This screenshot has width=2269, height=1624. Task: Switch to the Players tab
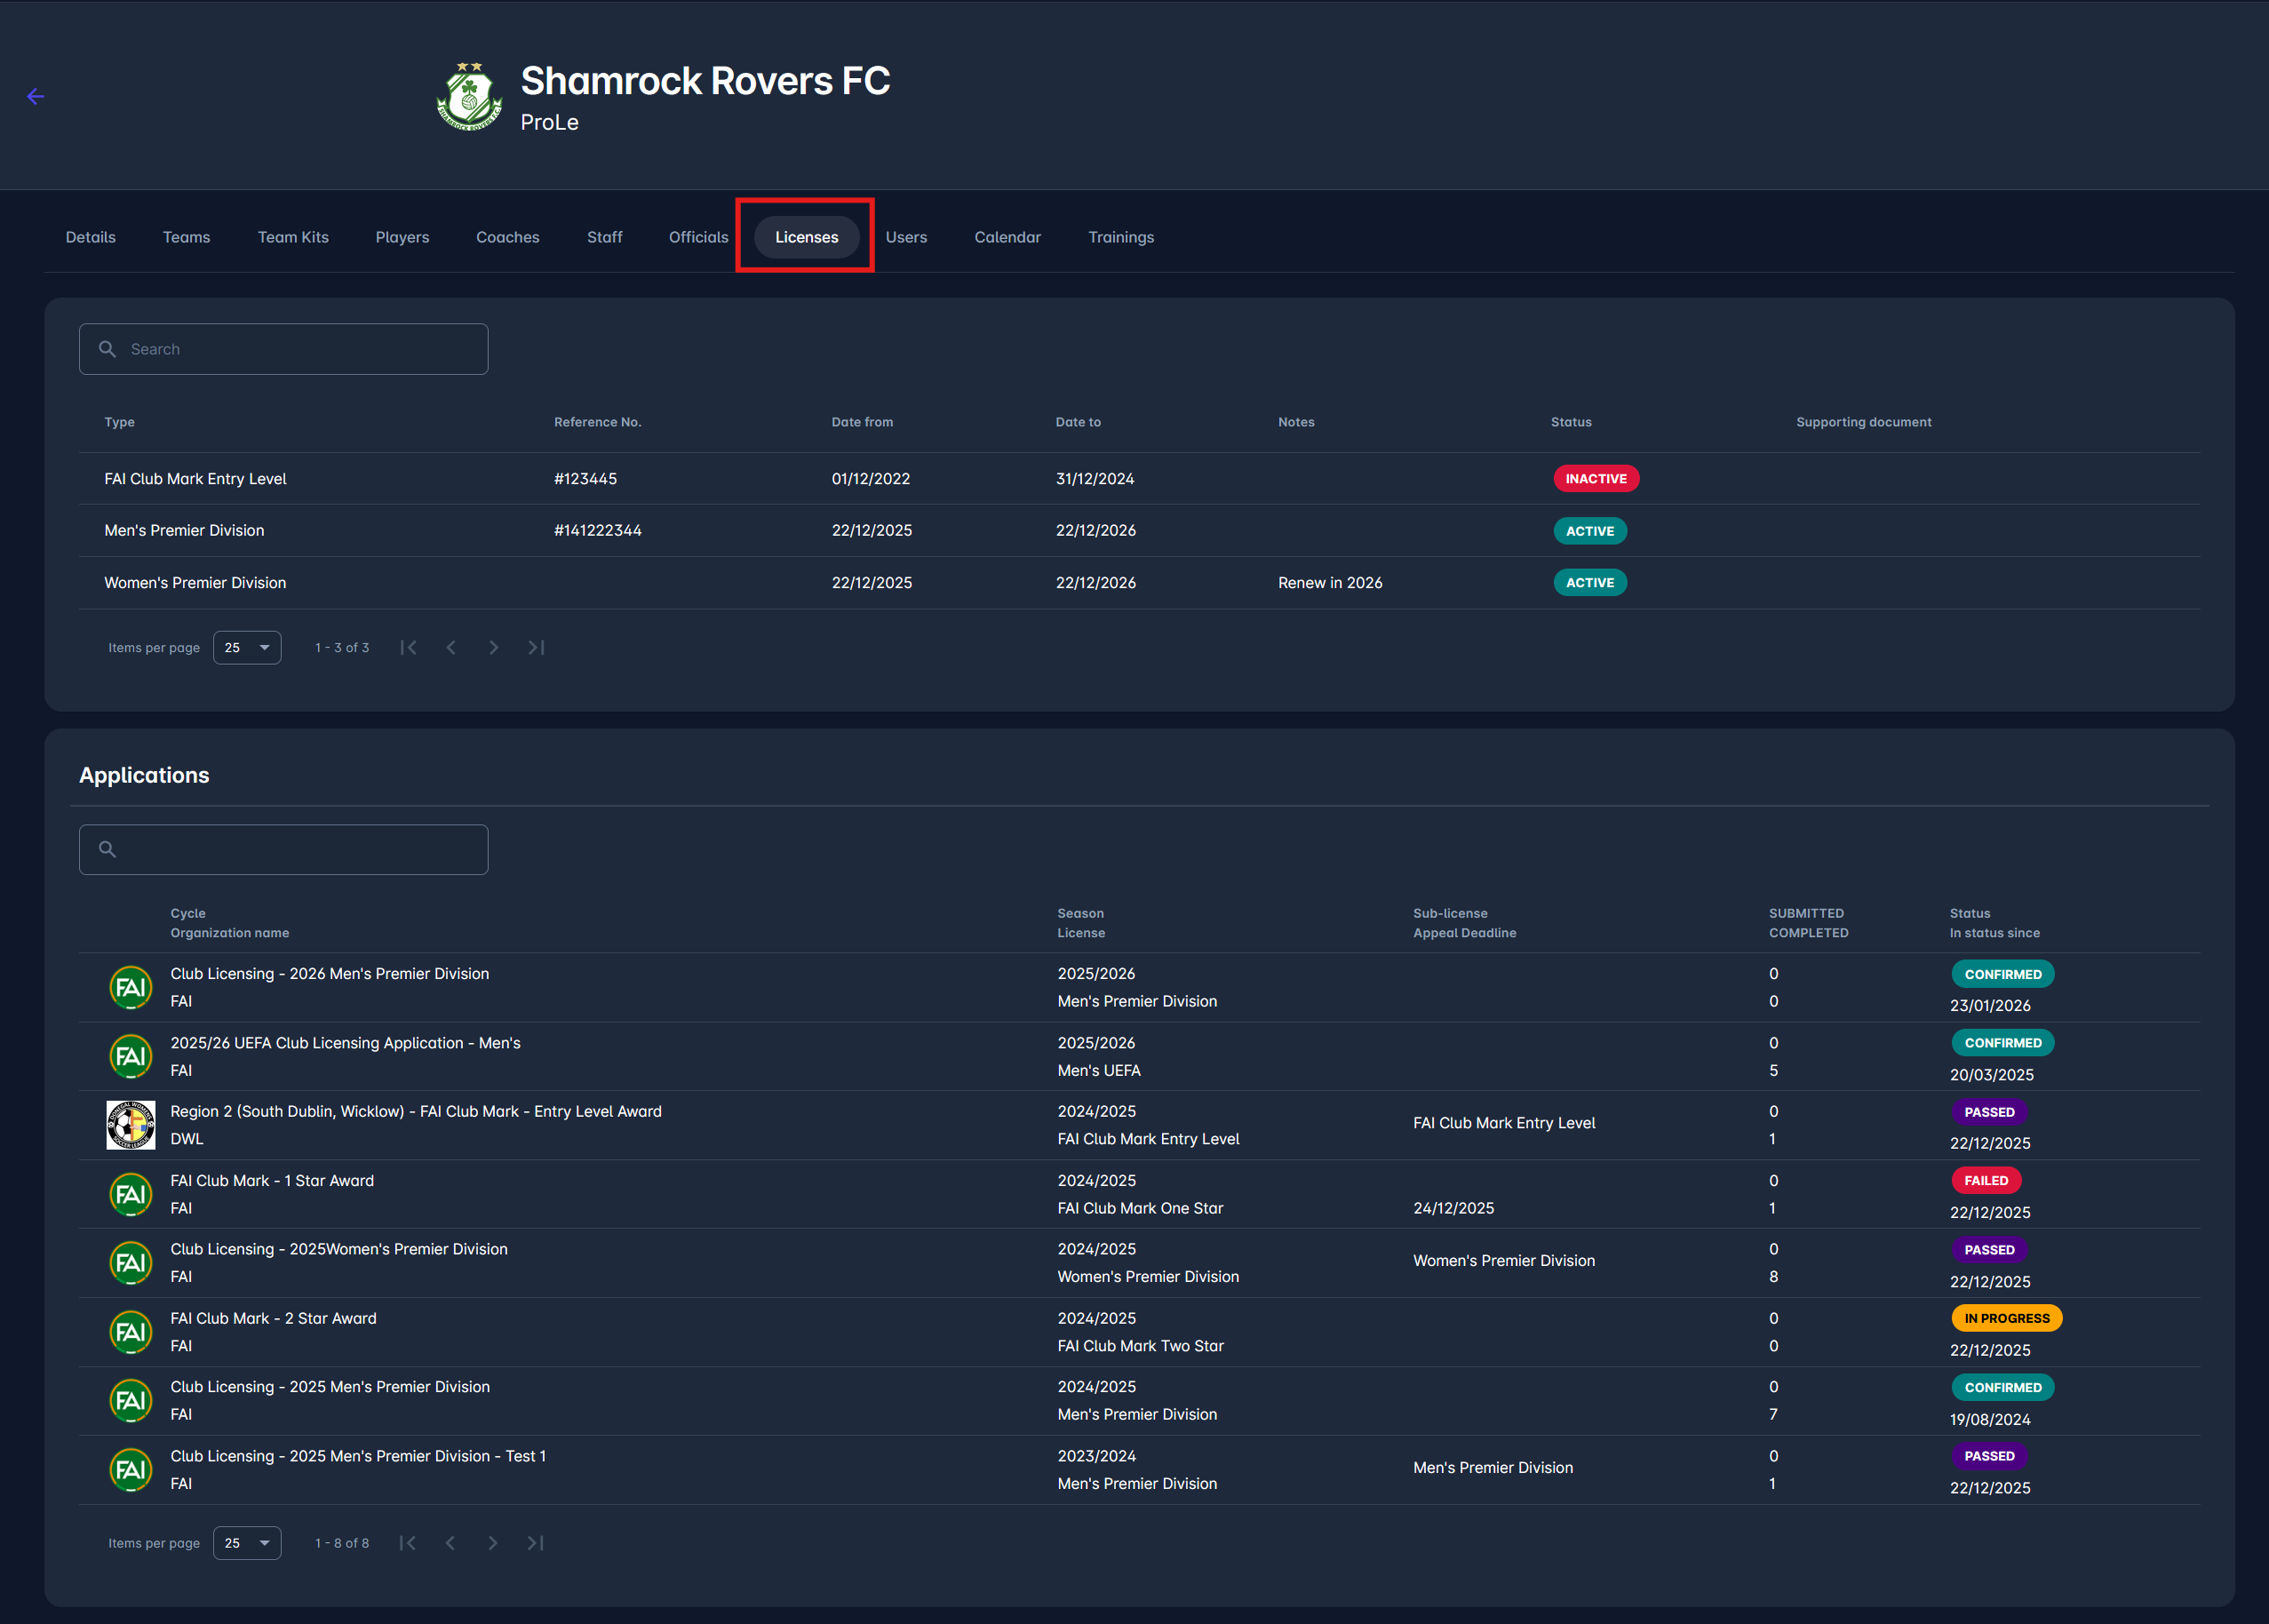click(402, 237)
